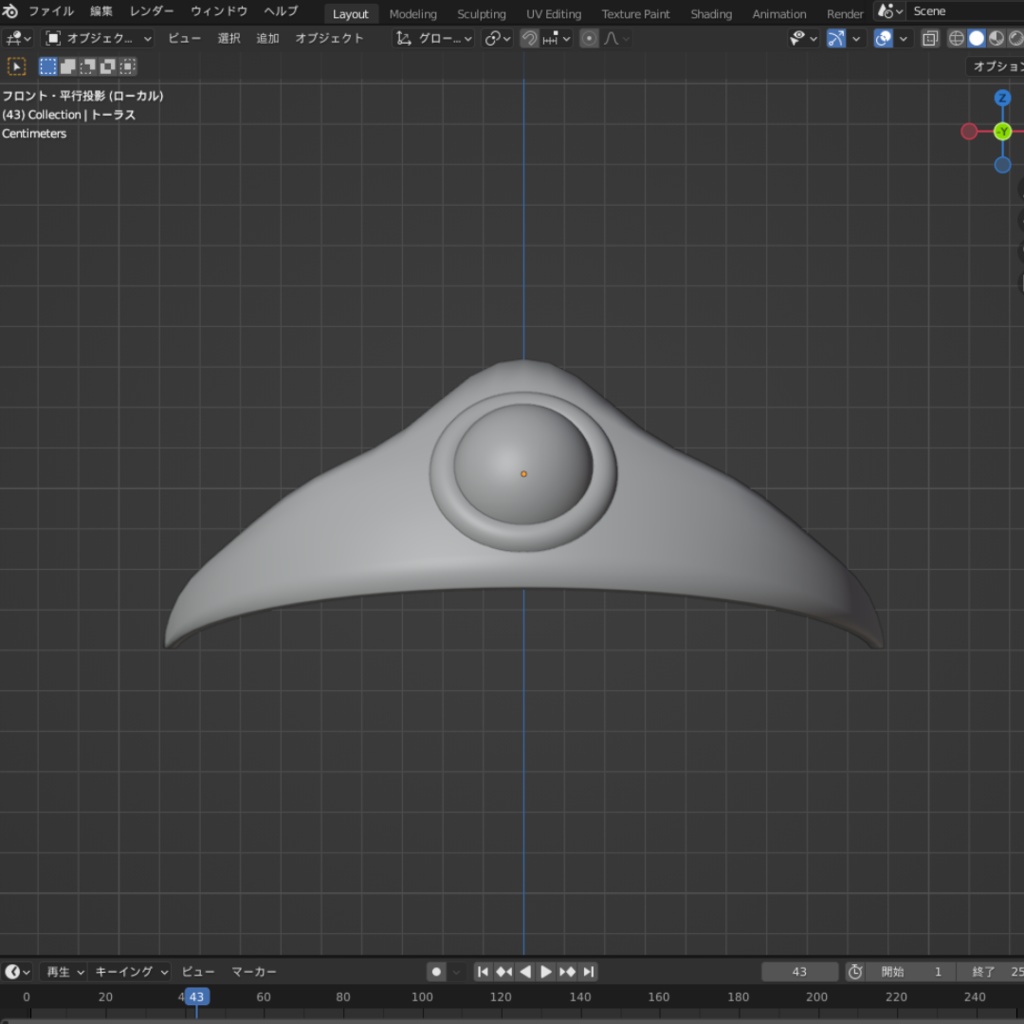Open the editor type selector icon

tap(17, 38)
